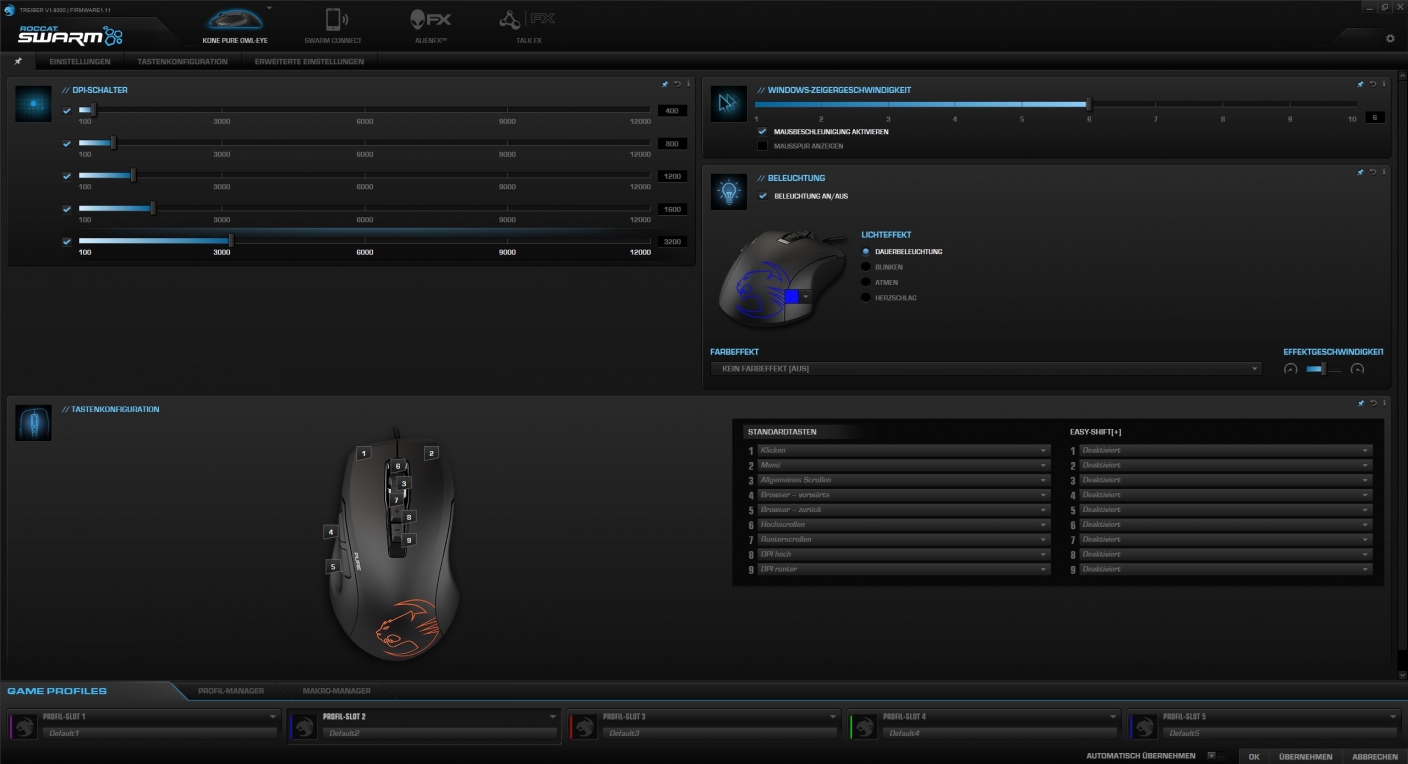Switch to the Tastenkonfiguration tab
The height and width of the screenshot is (764, 1408).
(x=182, y=62)
